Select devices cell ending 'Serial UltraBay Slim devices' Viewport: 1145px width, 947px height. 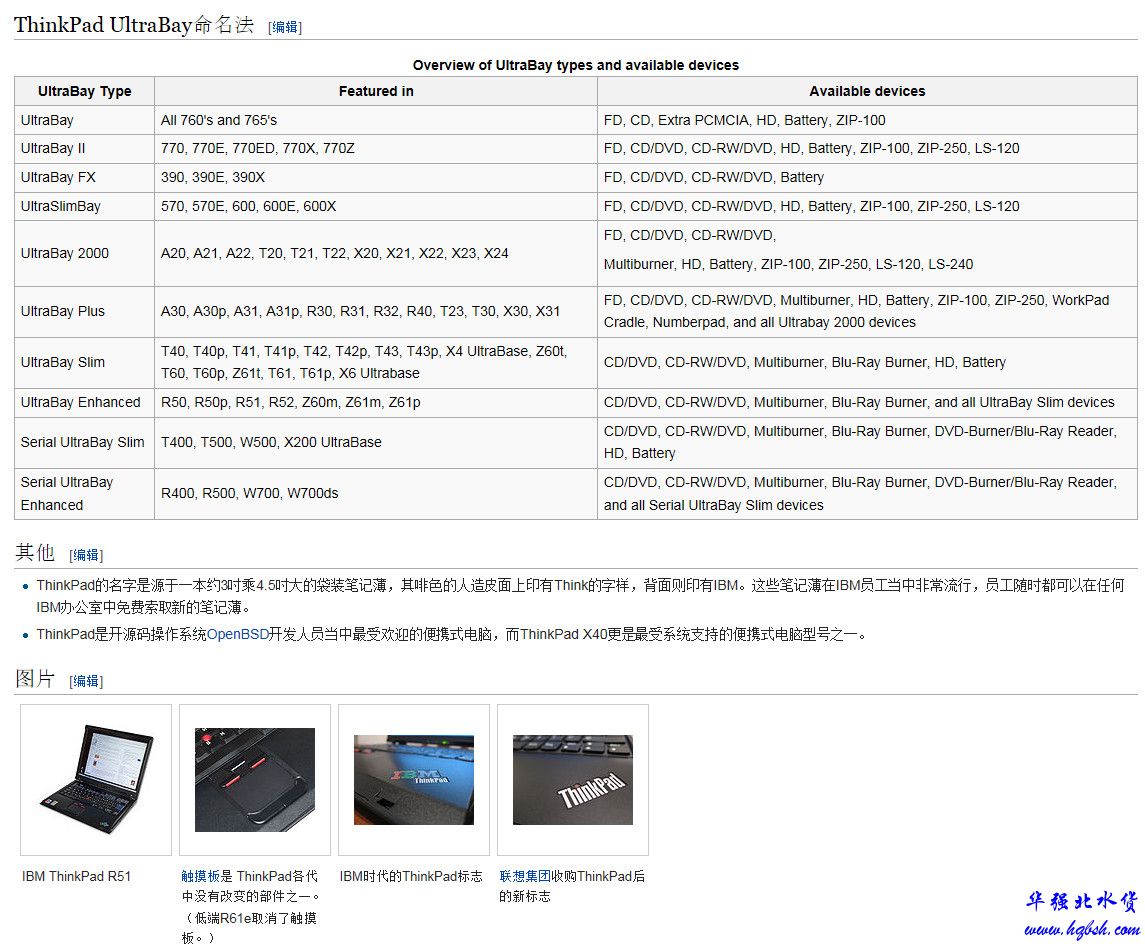click(x=867, y=494)
